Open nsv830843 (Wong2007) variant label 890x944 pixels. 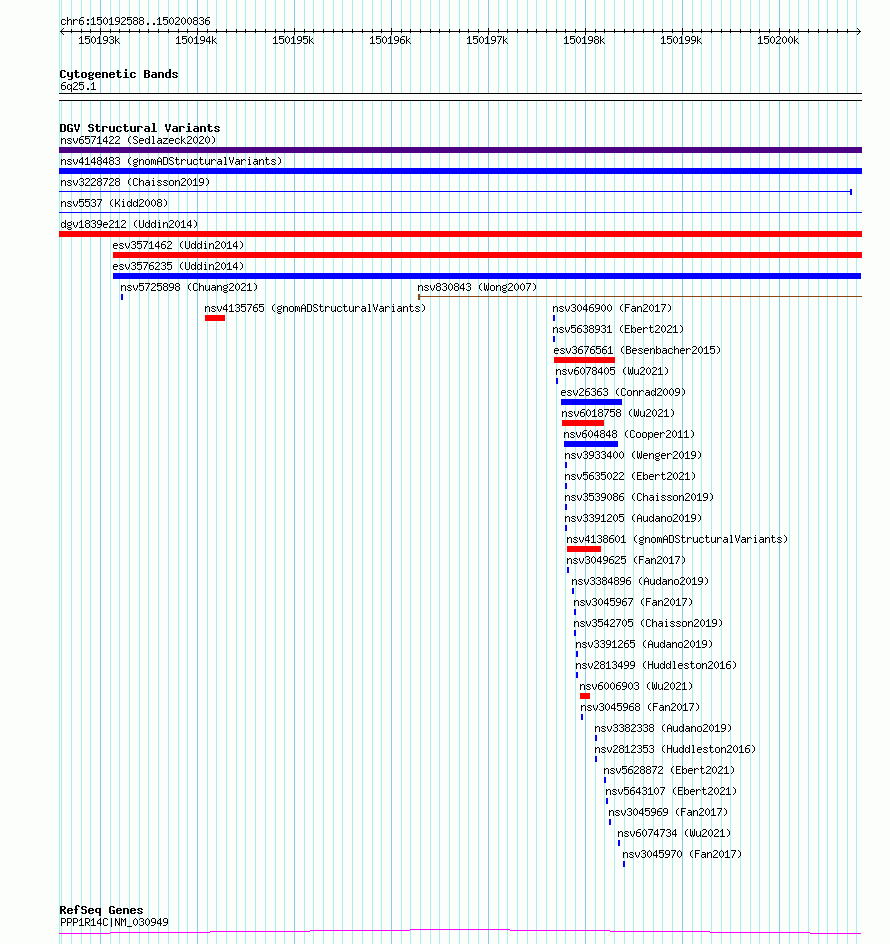pos(477,288)
